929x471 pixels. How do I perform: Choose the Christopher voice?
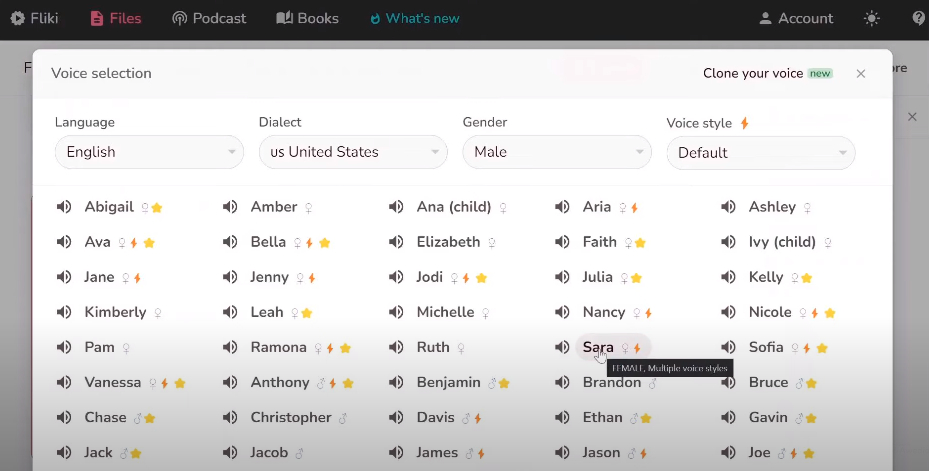tap(290, 417)
